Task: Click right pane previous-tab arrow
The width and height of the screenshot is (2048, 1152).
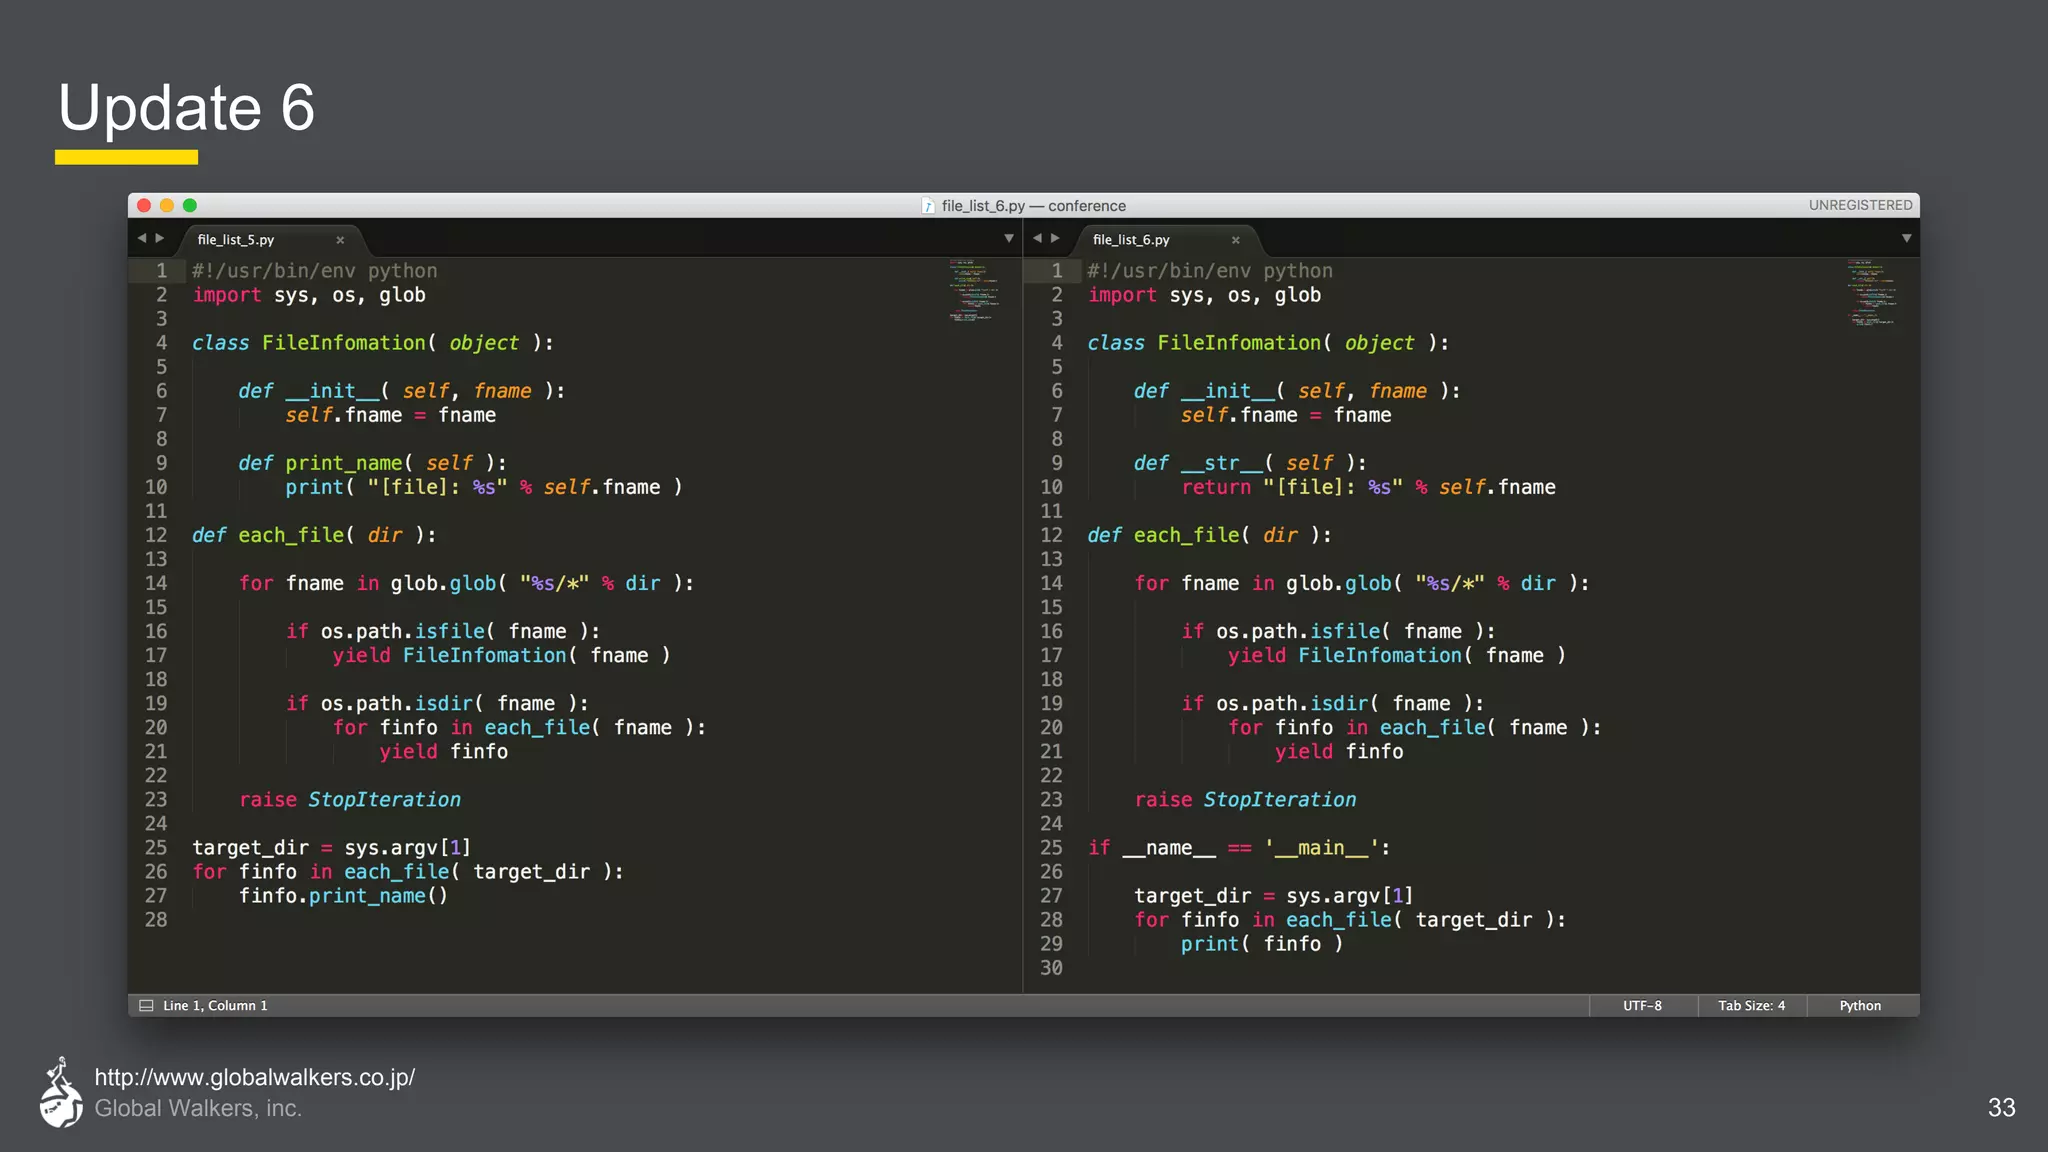Action: tap(1037, 238)
